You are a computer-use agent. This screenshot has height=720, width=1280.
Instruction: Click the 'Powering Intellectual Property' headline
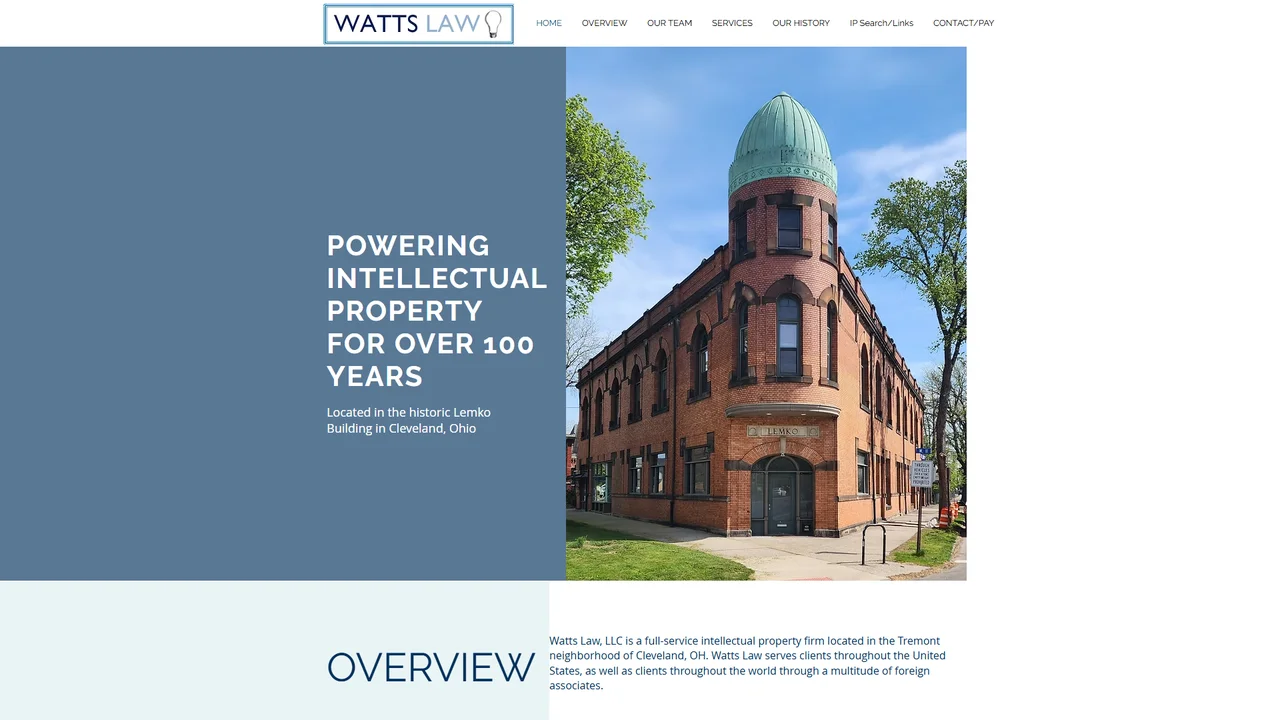pos(437,310)
